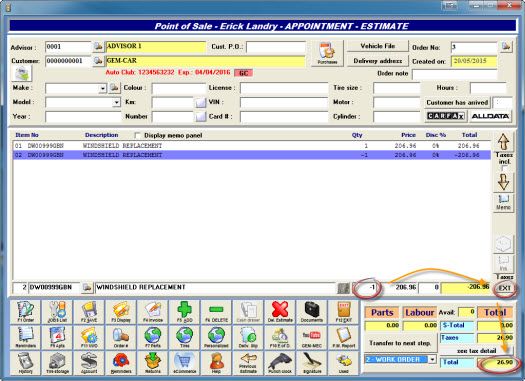Click into the Tire size field

396,88
